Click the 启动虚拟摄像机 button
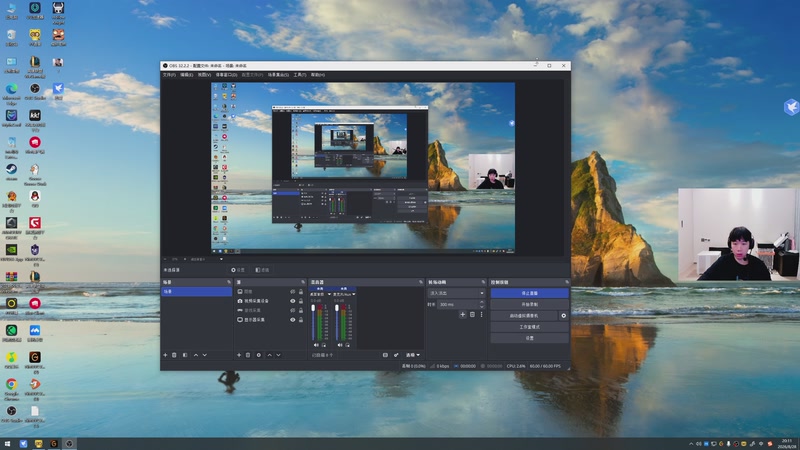 point(524,316)
